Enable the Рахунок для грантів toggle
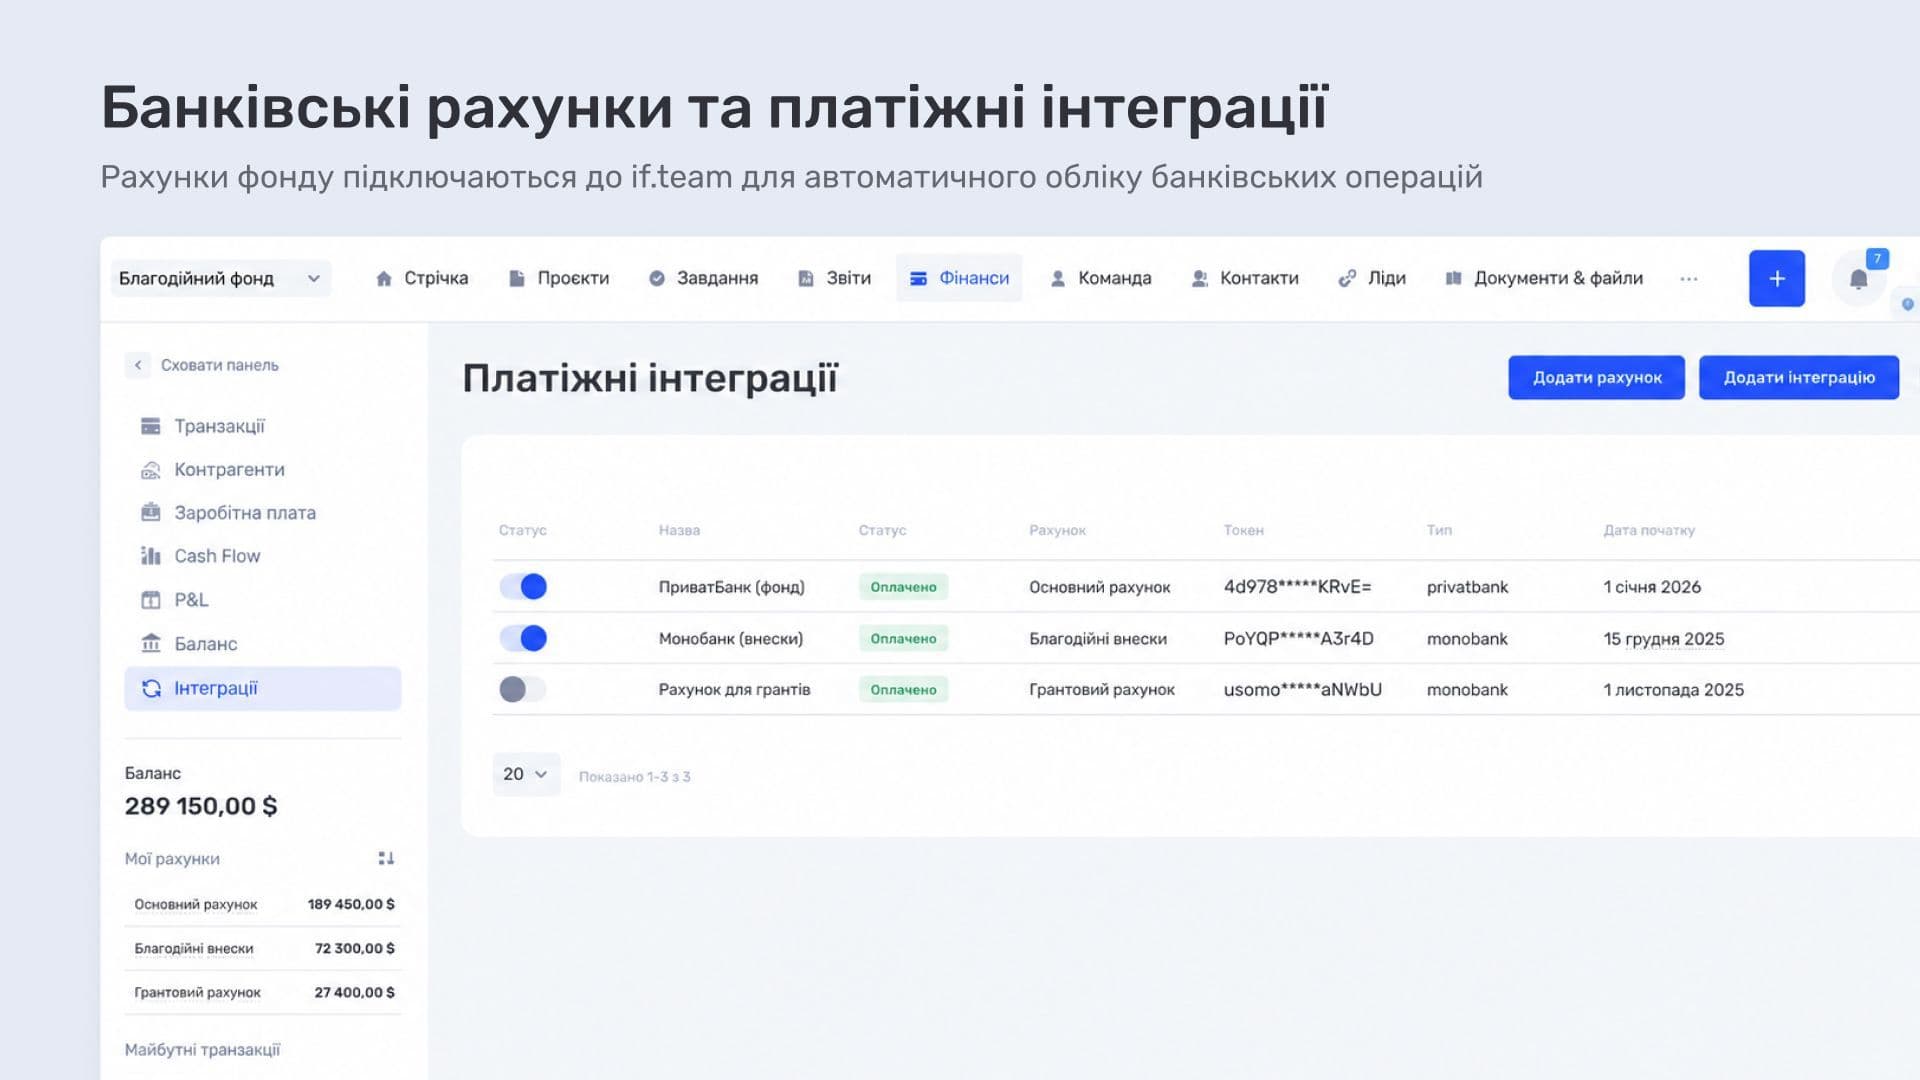 tap(523, 689)
